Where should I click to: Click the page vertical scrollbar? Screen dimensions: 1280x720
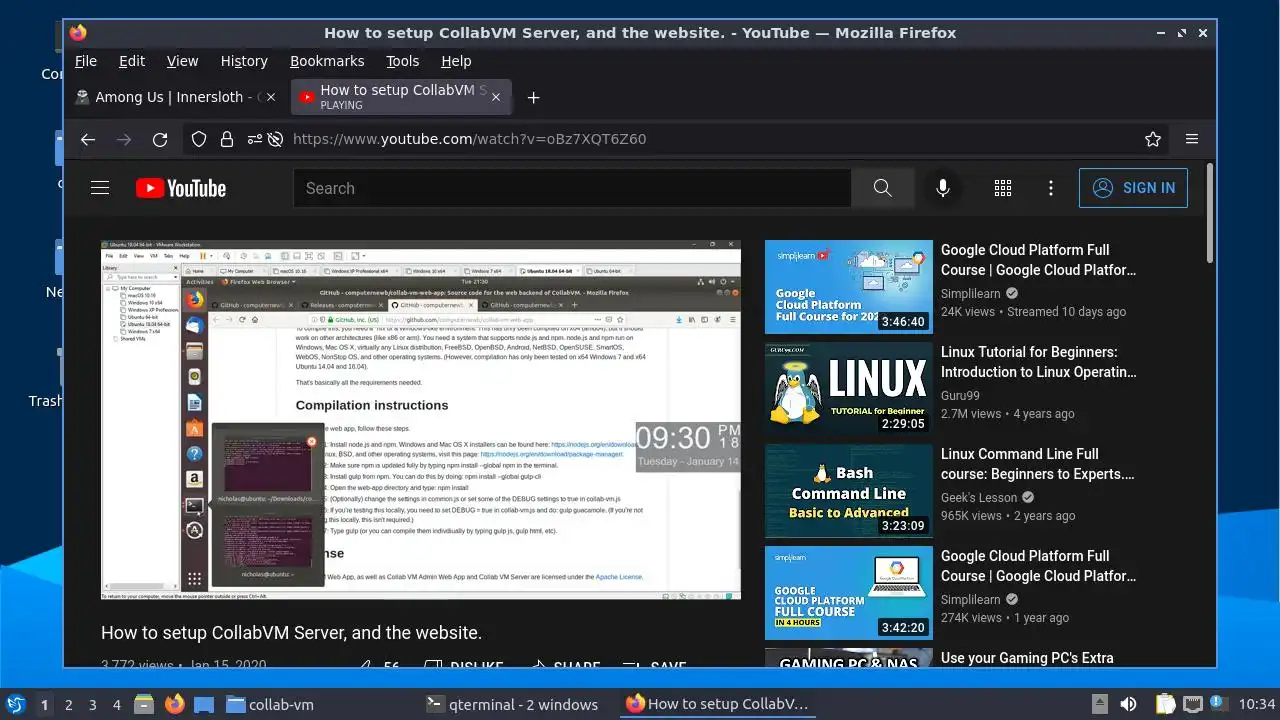pyautogui.click(x=1210, y=214)
